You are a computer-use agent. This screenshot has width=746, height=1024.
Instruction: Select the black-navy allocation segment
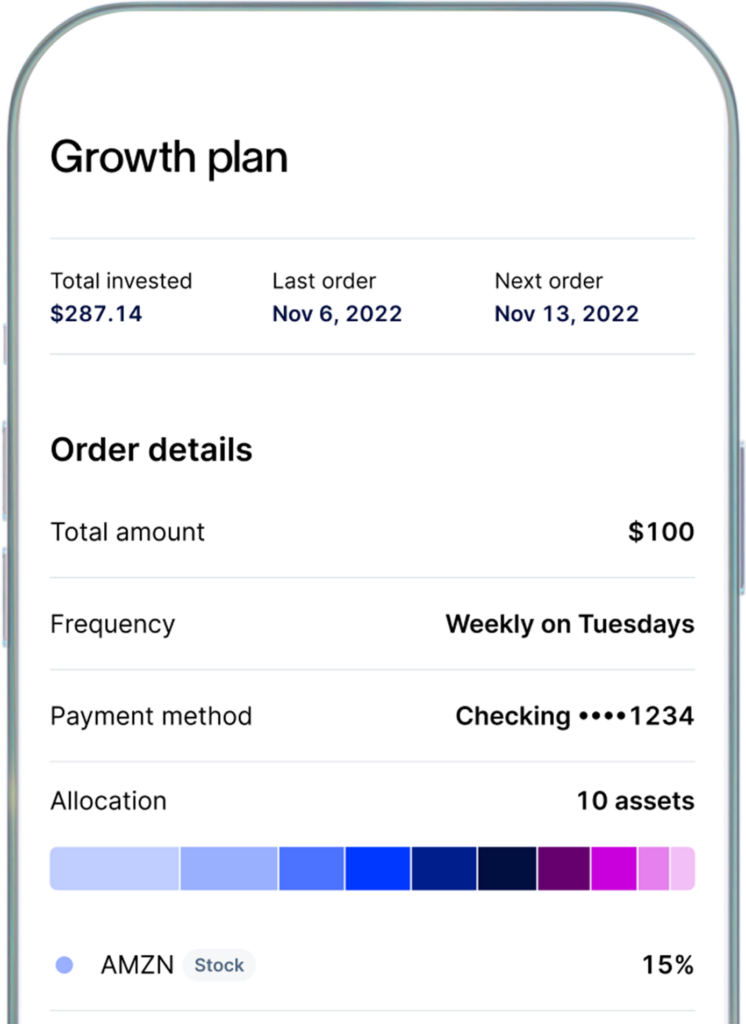pos(507,868)
